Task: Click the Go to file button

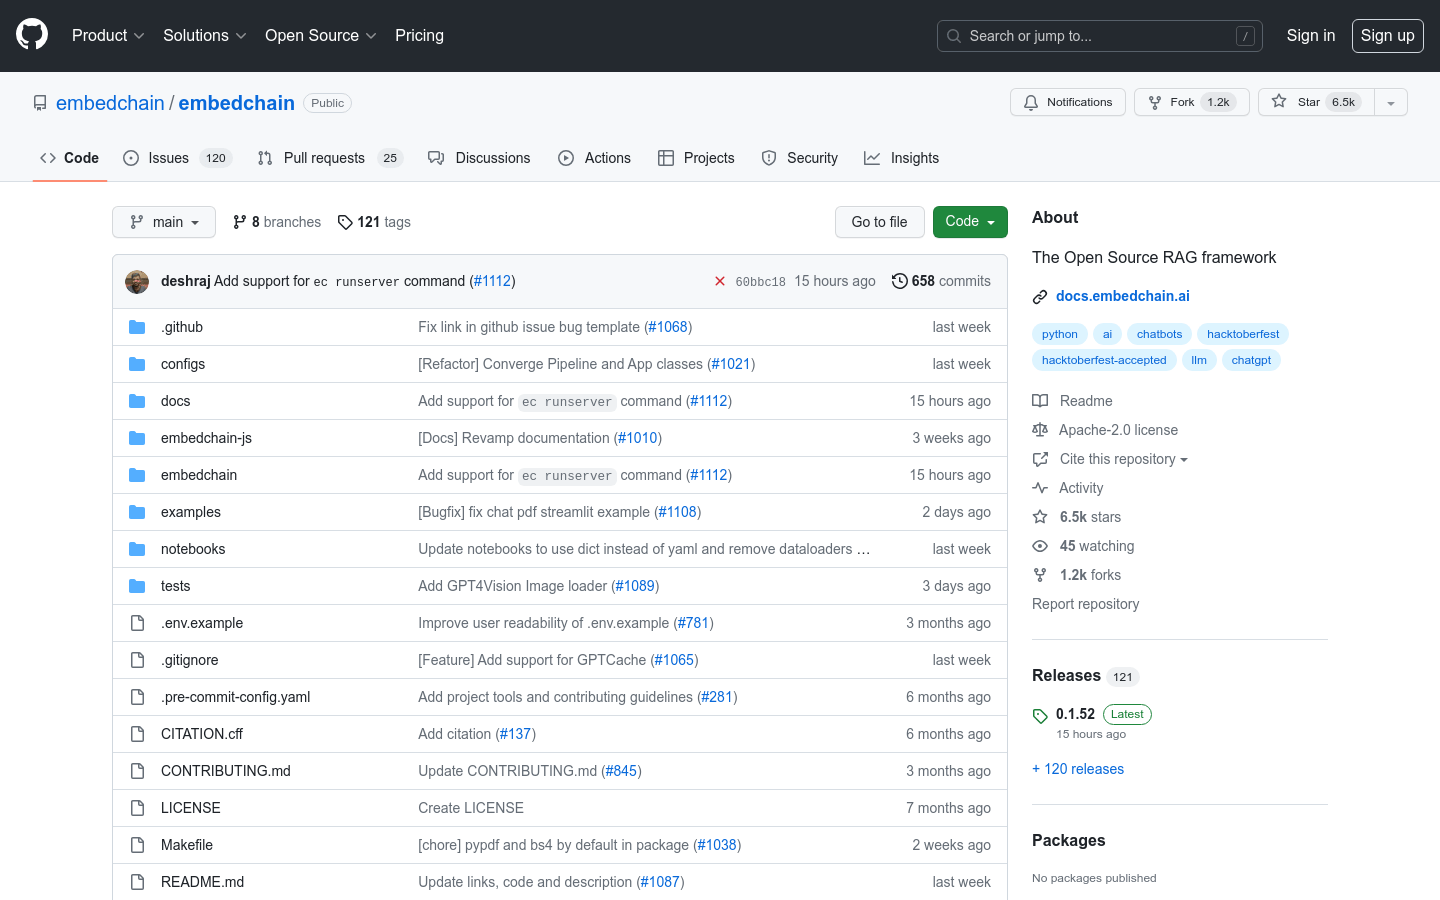Action: point(880,222)
